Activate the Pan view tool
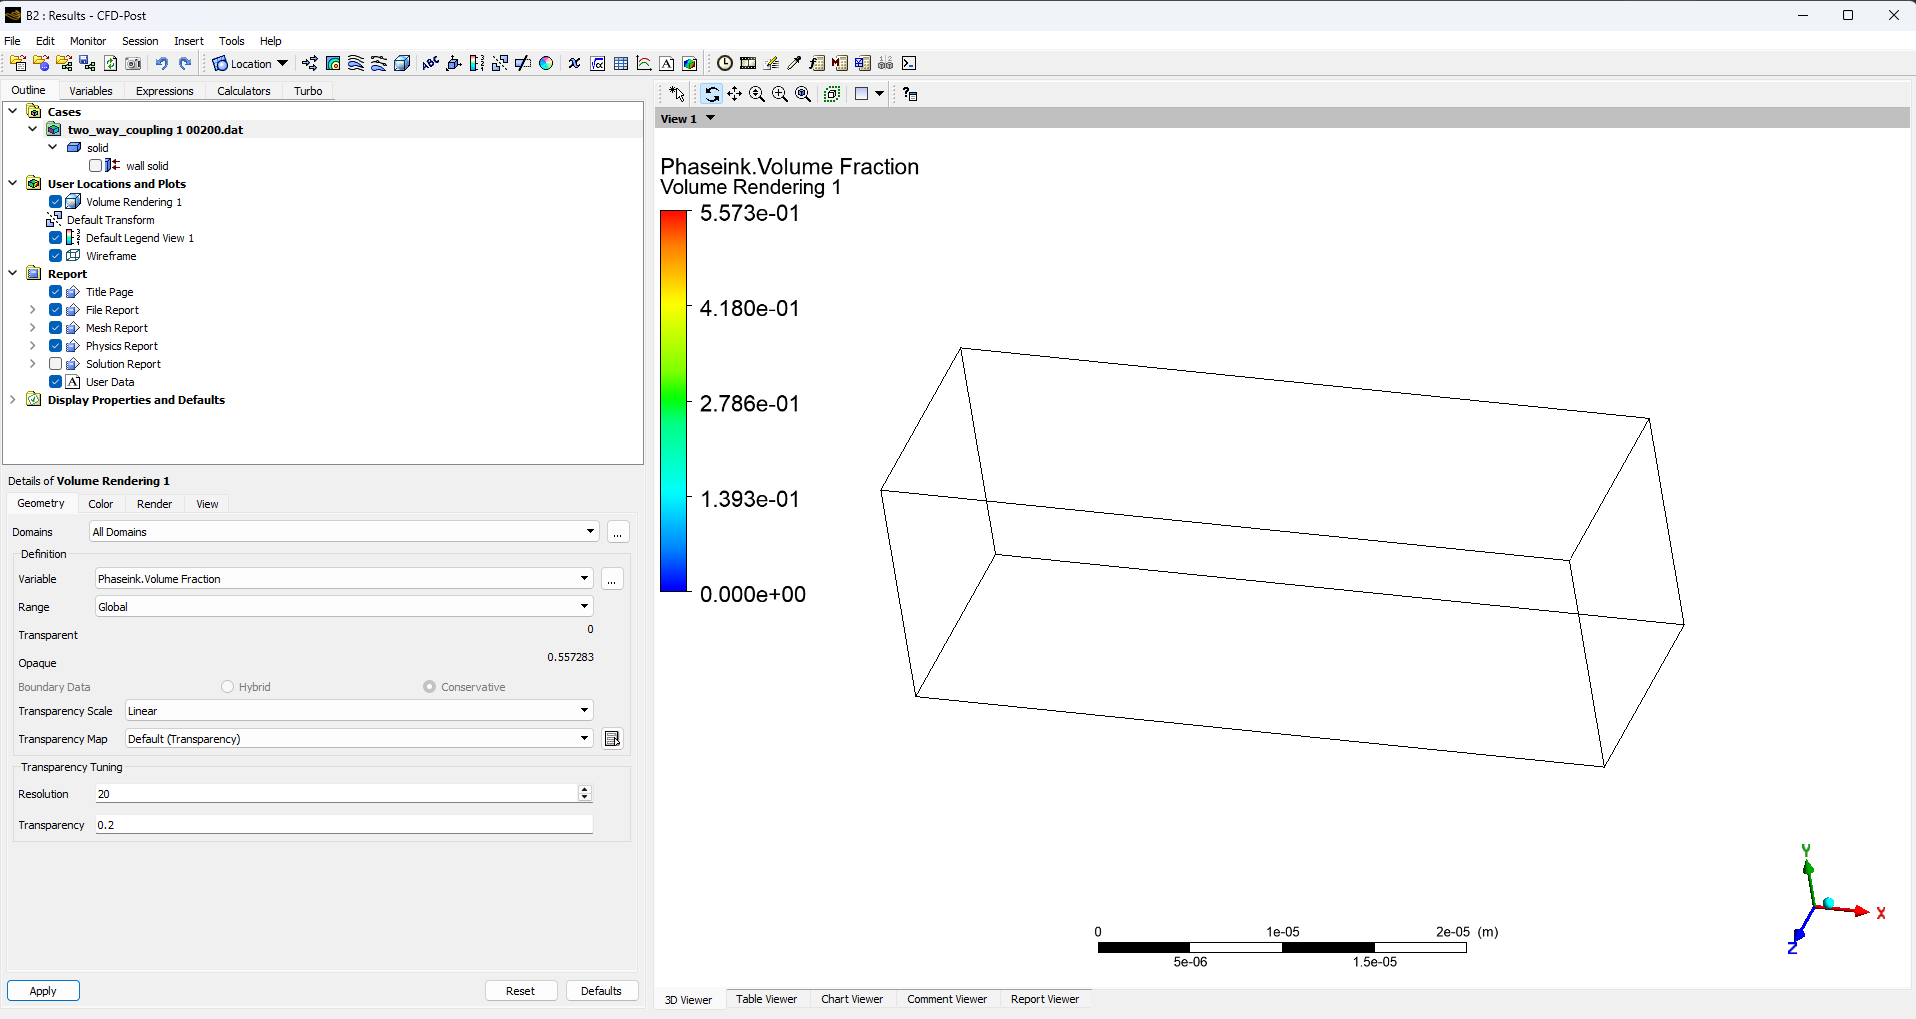This screenshot has height=1019, width=1916. [735, 94]
